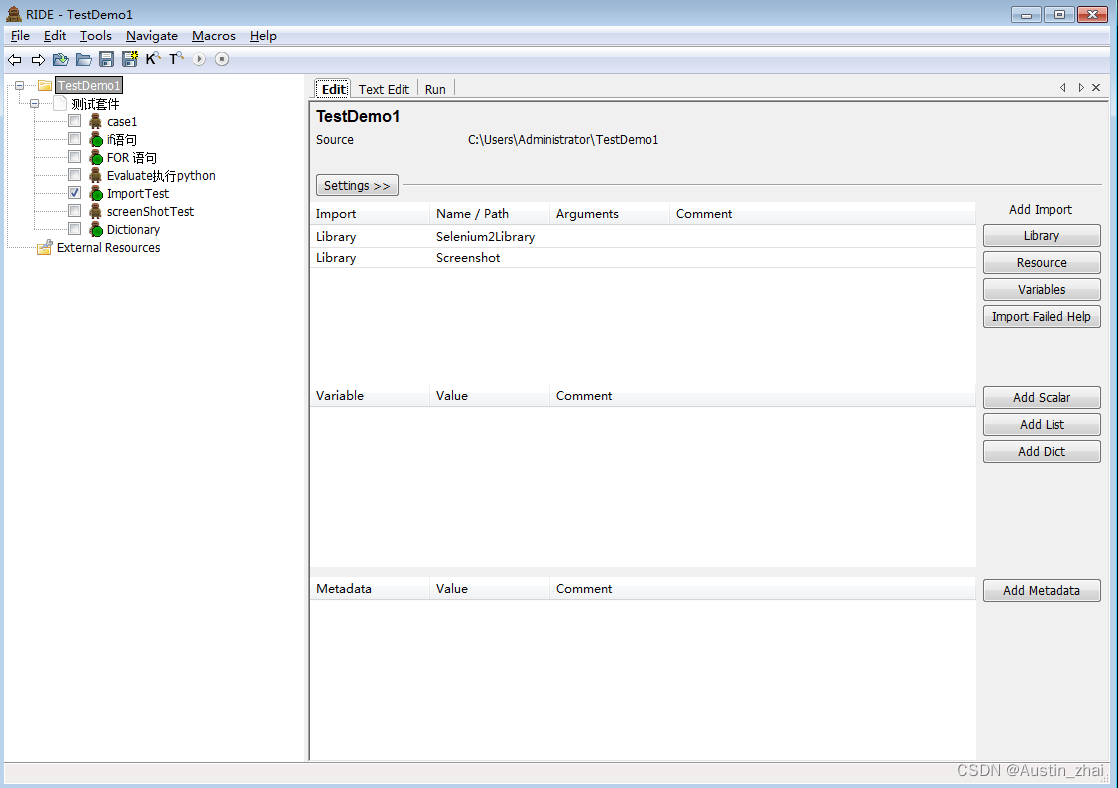Click the Add Metadata button
Image resolution: width=1118 pixels, height=788 pixels.
[x=1042, y=590]
